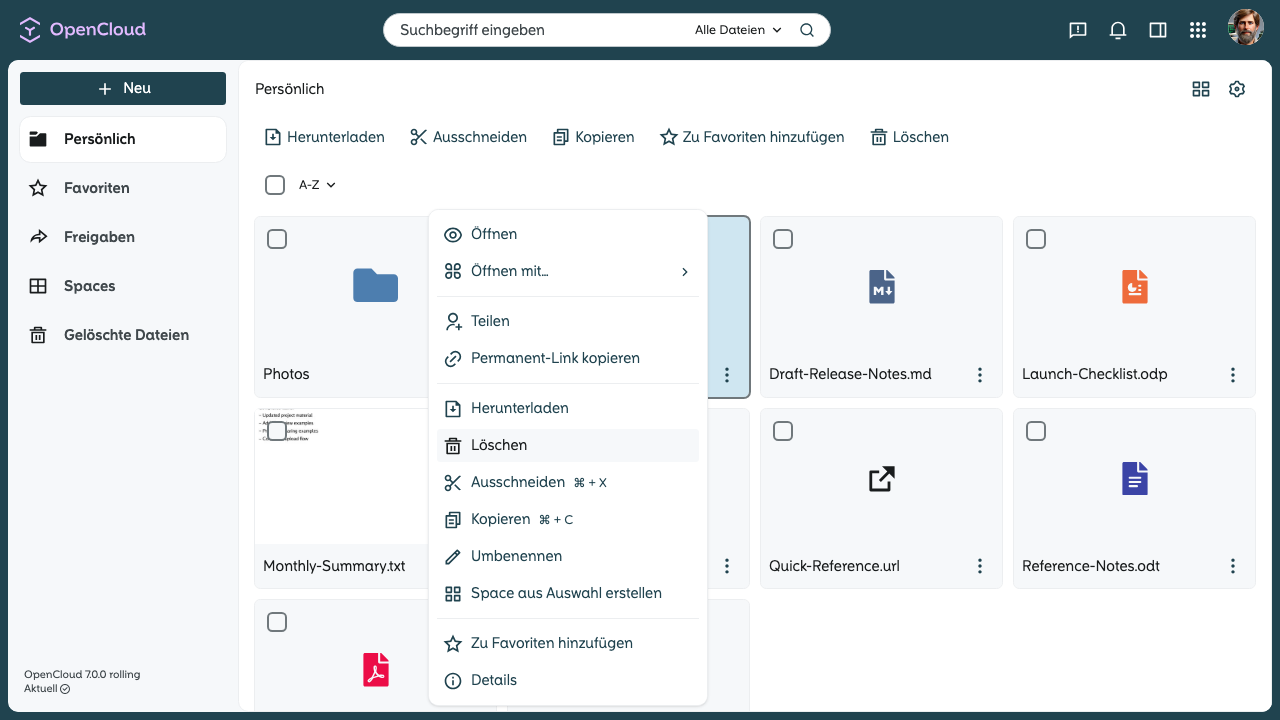1280x720 pixels.
Task: Click the search magnifier icon
Action: (807, 30)
